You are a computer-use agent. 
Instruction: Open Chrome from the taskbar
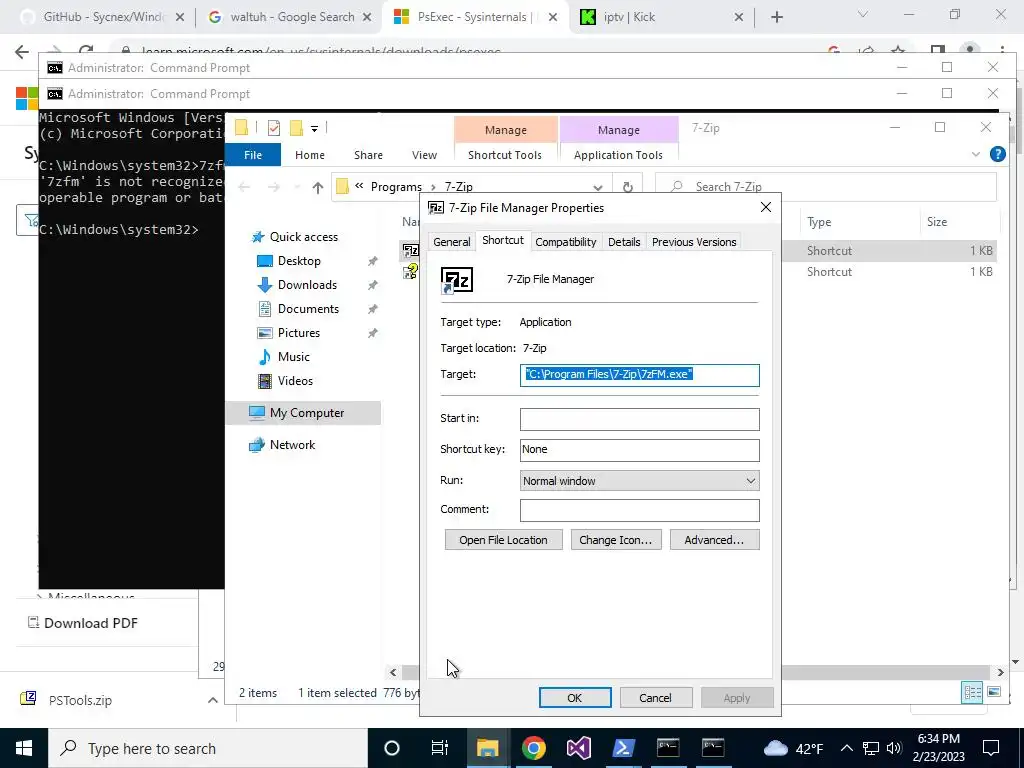pos(534,748)
